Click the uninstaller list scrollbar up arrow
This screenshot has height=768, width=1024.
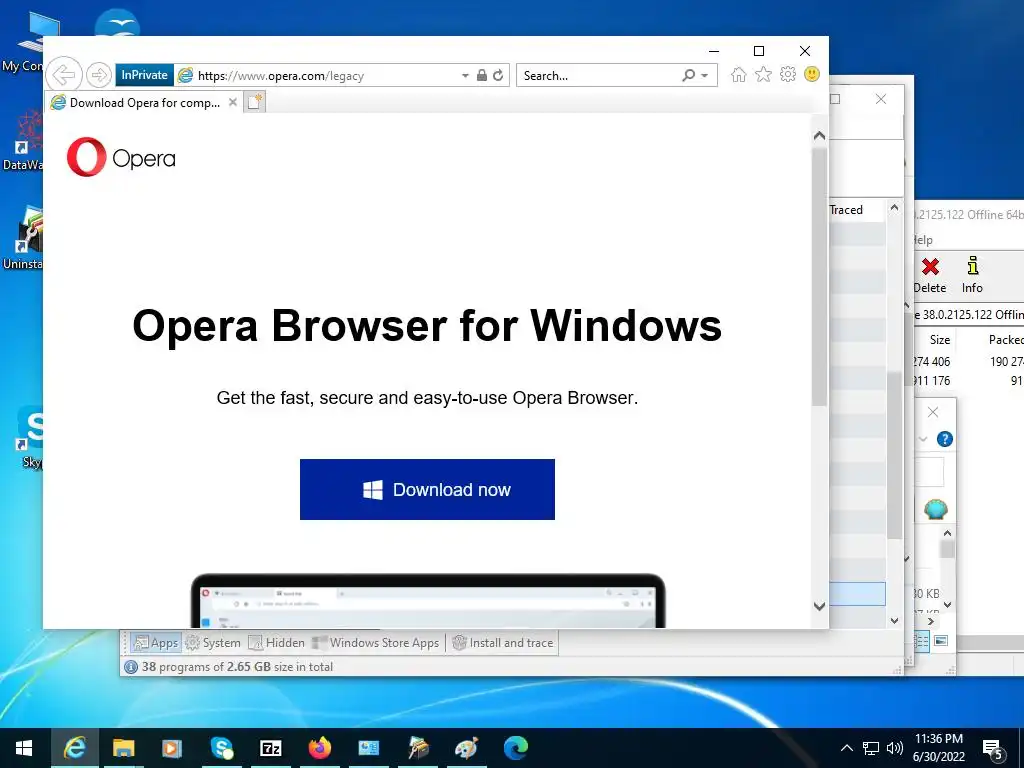coord(894,208)
